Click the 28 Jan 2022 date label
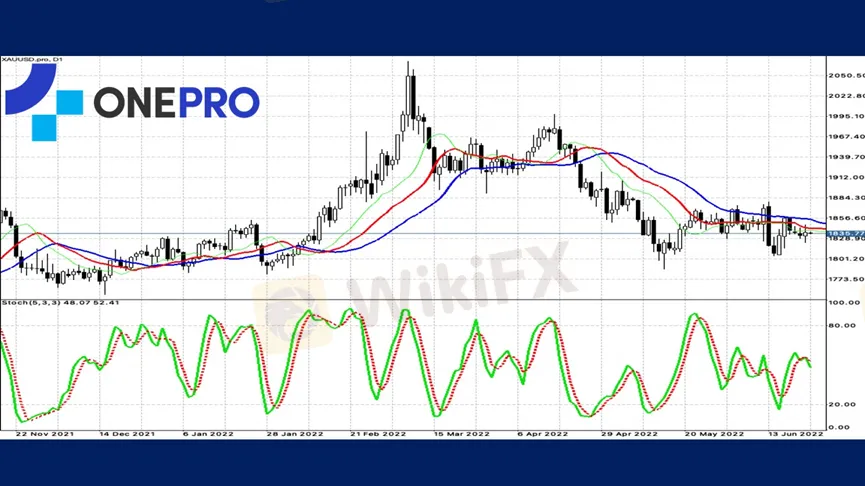This screenshot has height=486, width=865. tap(297, 435)
